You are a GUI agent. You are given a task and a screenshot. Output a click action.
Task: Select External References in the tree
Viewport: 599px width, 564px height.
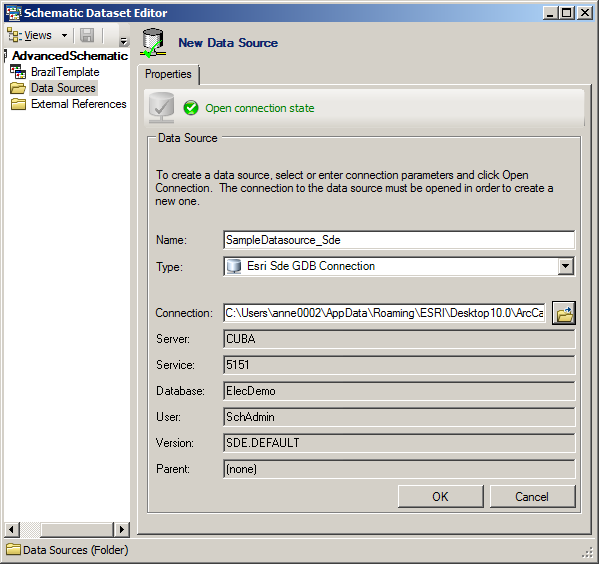click(79, 104)
